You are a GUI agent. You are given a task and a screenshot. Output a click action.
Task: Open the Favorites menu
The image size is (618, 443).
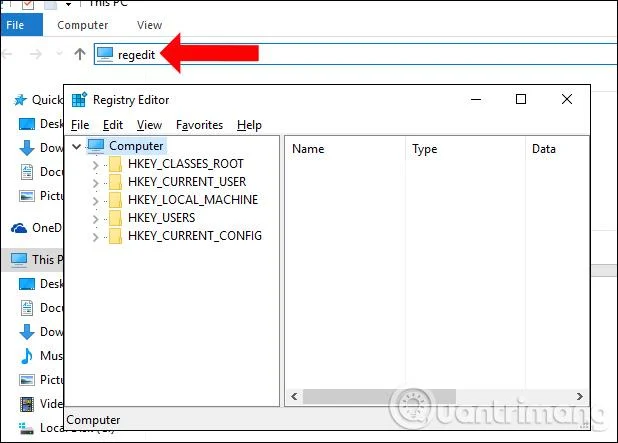pyautogui.click(x=199, y=125)
